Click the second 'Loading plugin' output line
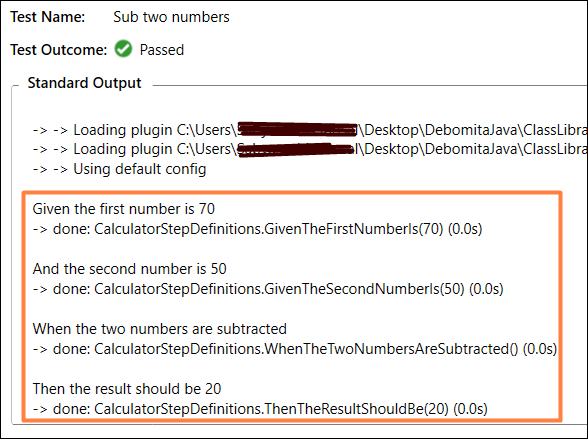 point(310,149)
